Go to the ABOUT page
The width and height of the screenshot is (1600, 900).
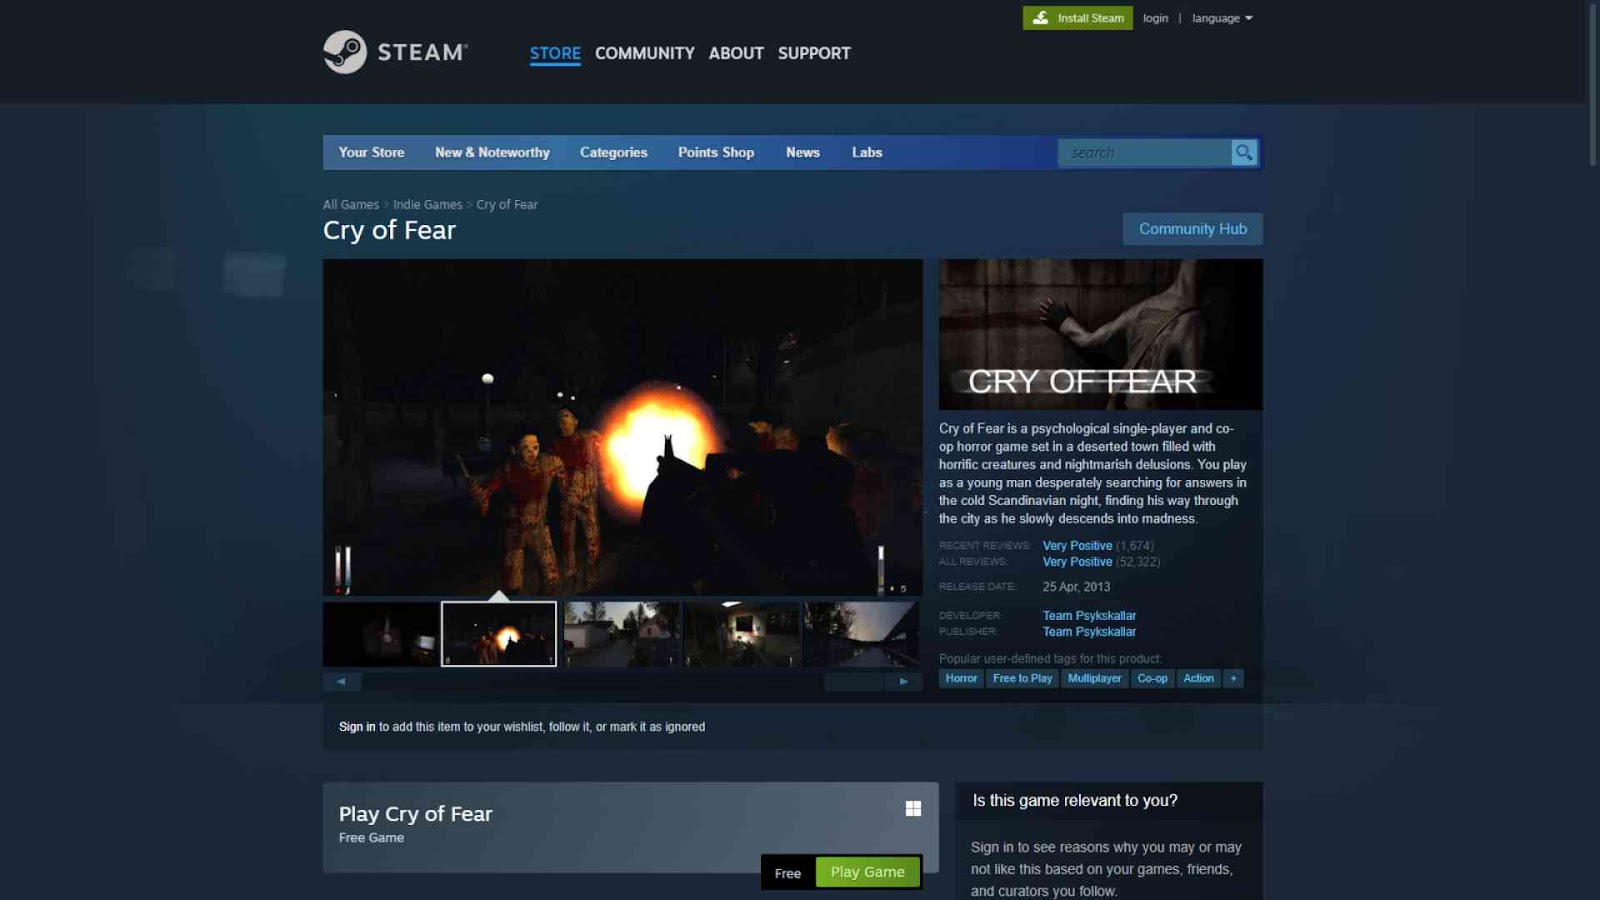coord(736,53)
